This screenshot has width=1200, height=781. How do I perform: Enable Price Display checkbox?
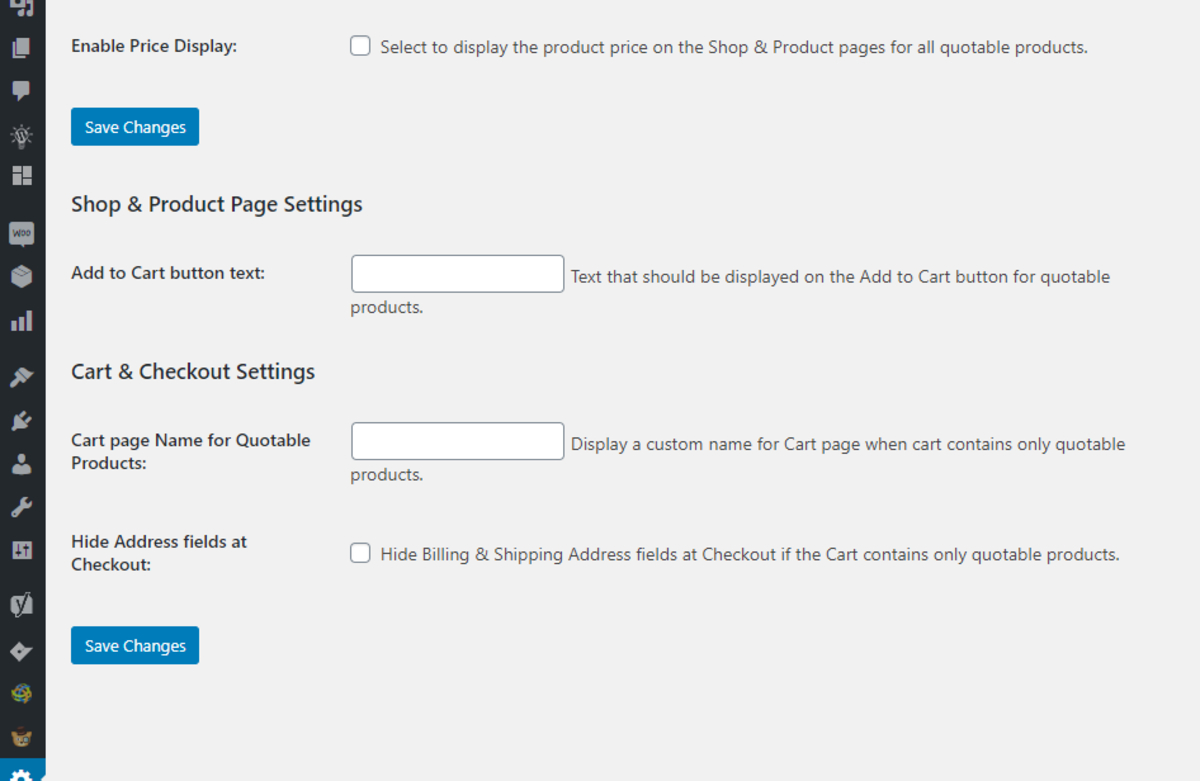click(x=360, y=46)
